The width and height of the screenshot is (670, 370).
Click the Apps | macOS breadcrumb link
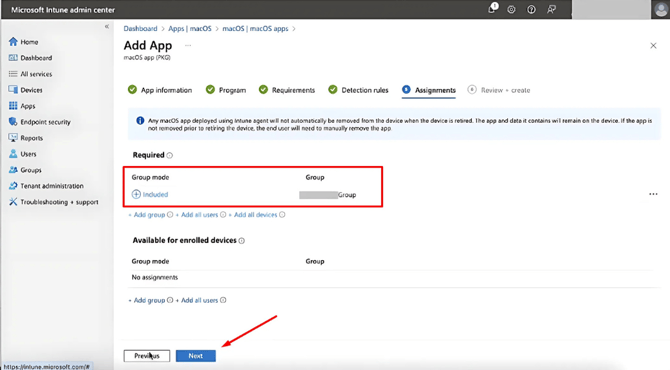click(x=190, y=29)
